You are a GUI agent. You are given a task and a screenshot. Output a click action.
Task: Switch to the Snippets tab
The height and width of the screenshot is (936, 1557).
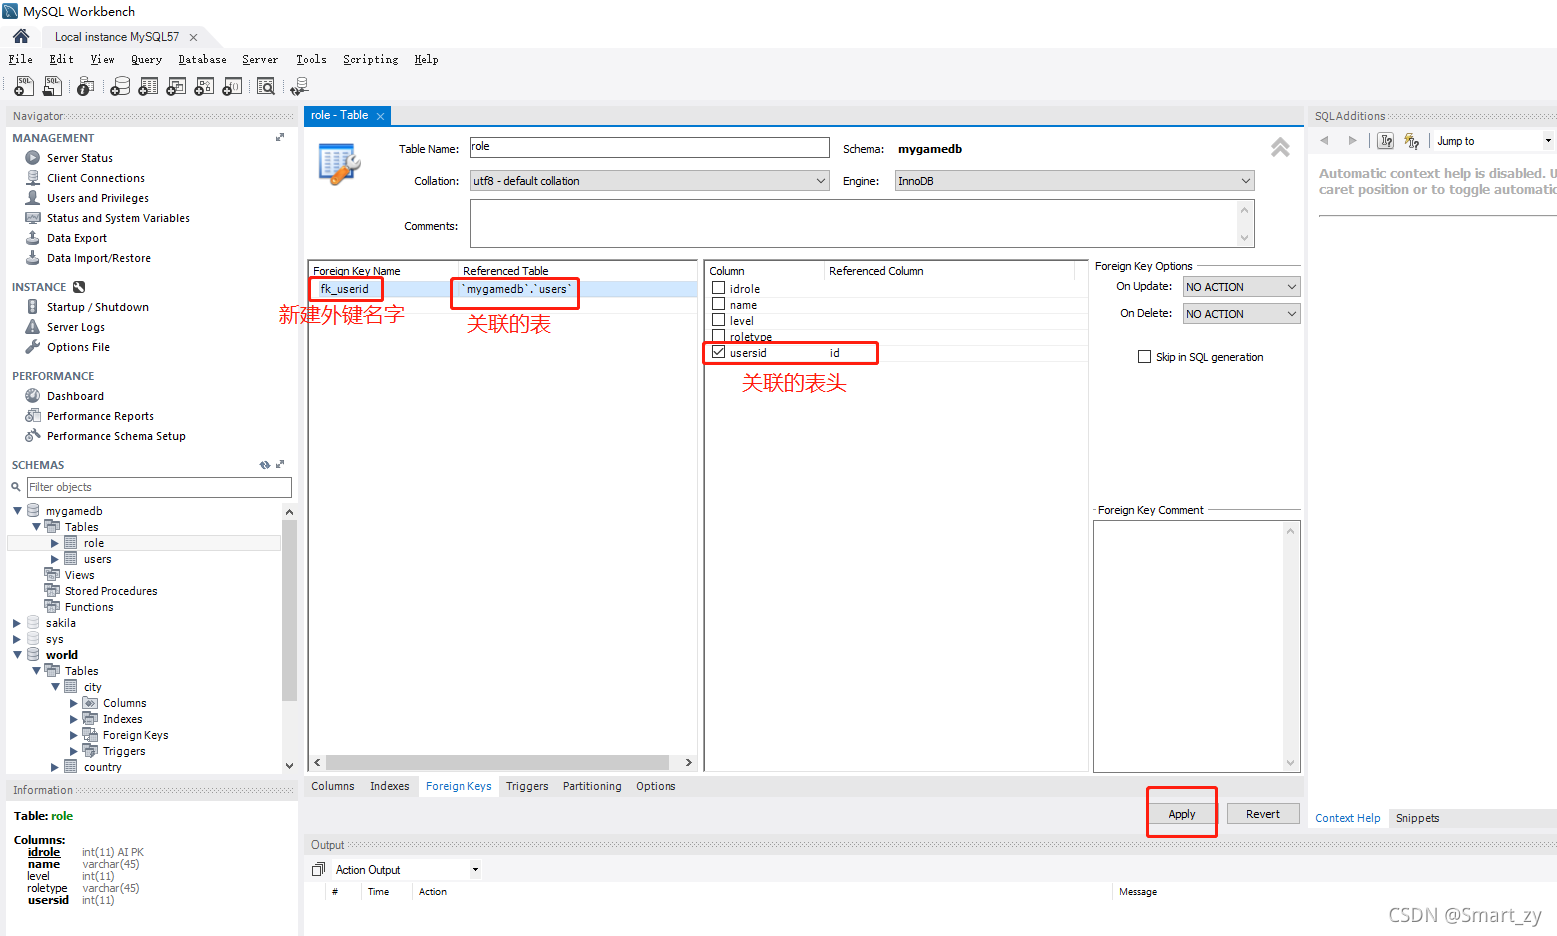point(1417,818)
